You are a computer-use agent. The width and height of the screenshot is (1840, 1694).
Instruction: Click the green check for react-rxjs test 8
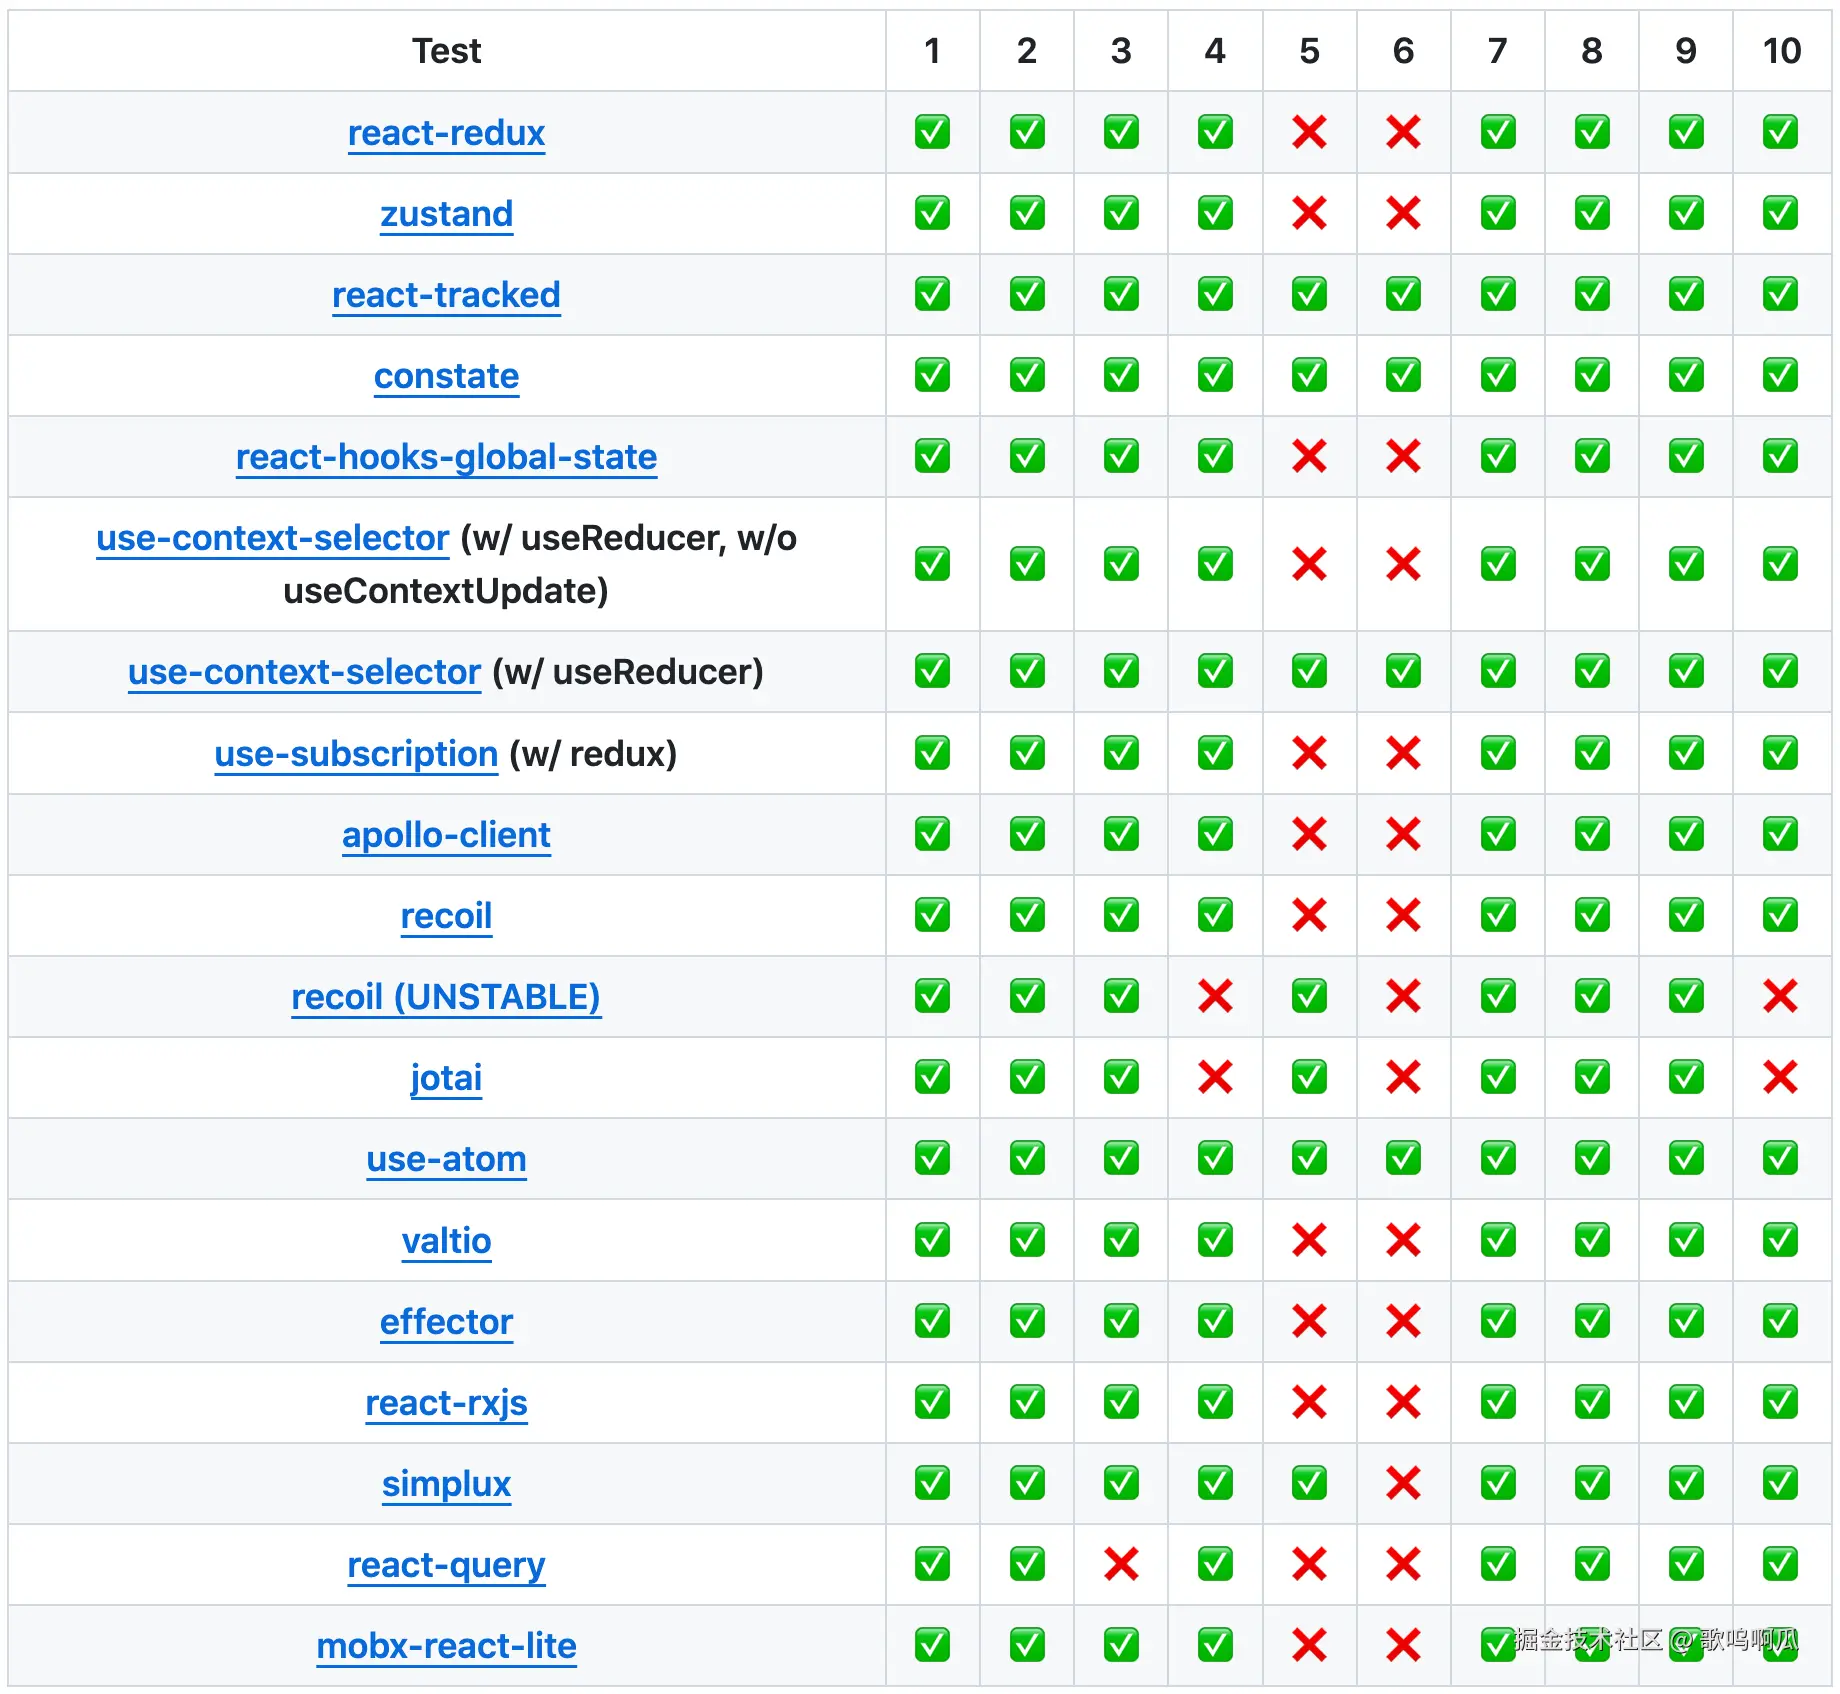click(1592, 1402)
